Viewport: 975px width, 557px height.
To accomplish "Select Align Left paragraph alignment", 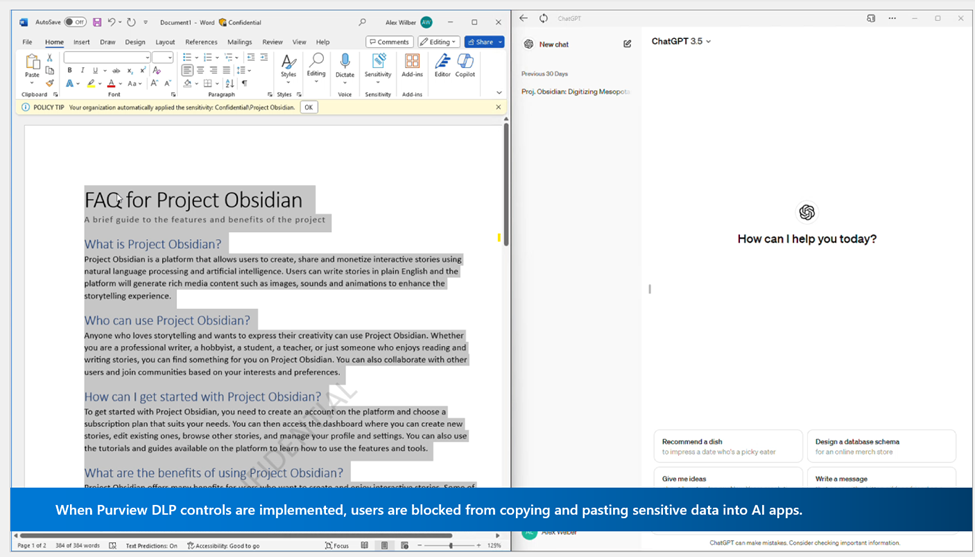I will point(187,70).
